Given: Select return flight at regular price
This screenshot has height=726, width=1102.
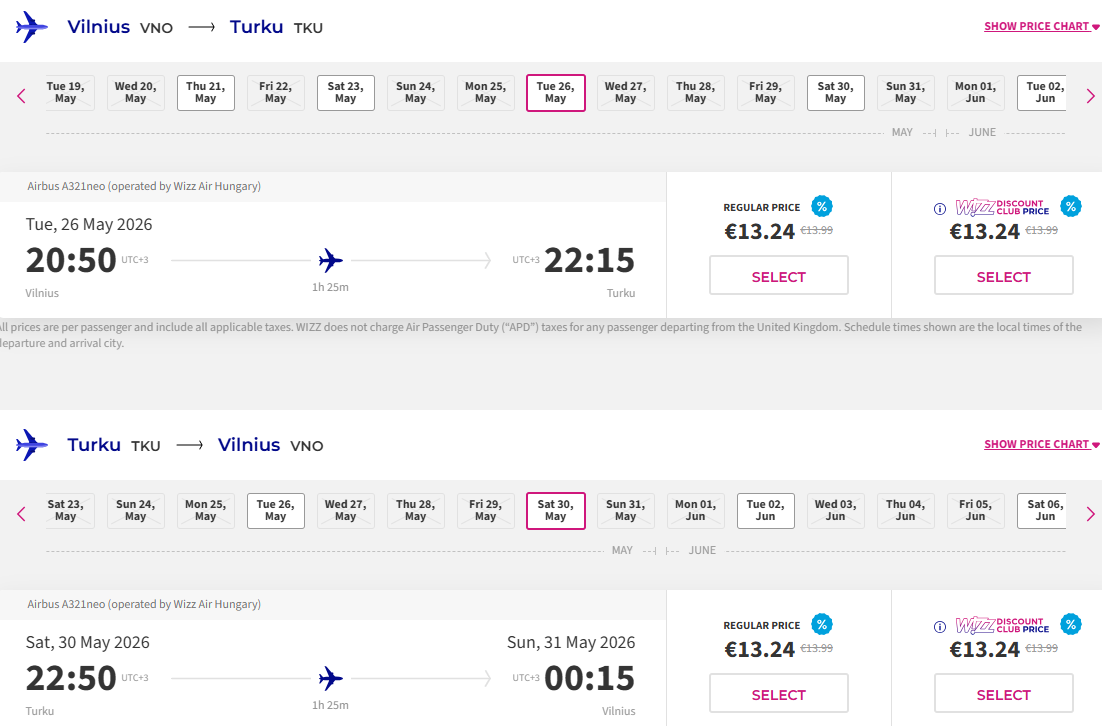Looking at the screenshot, I should tap(778, 694).
